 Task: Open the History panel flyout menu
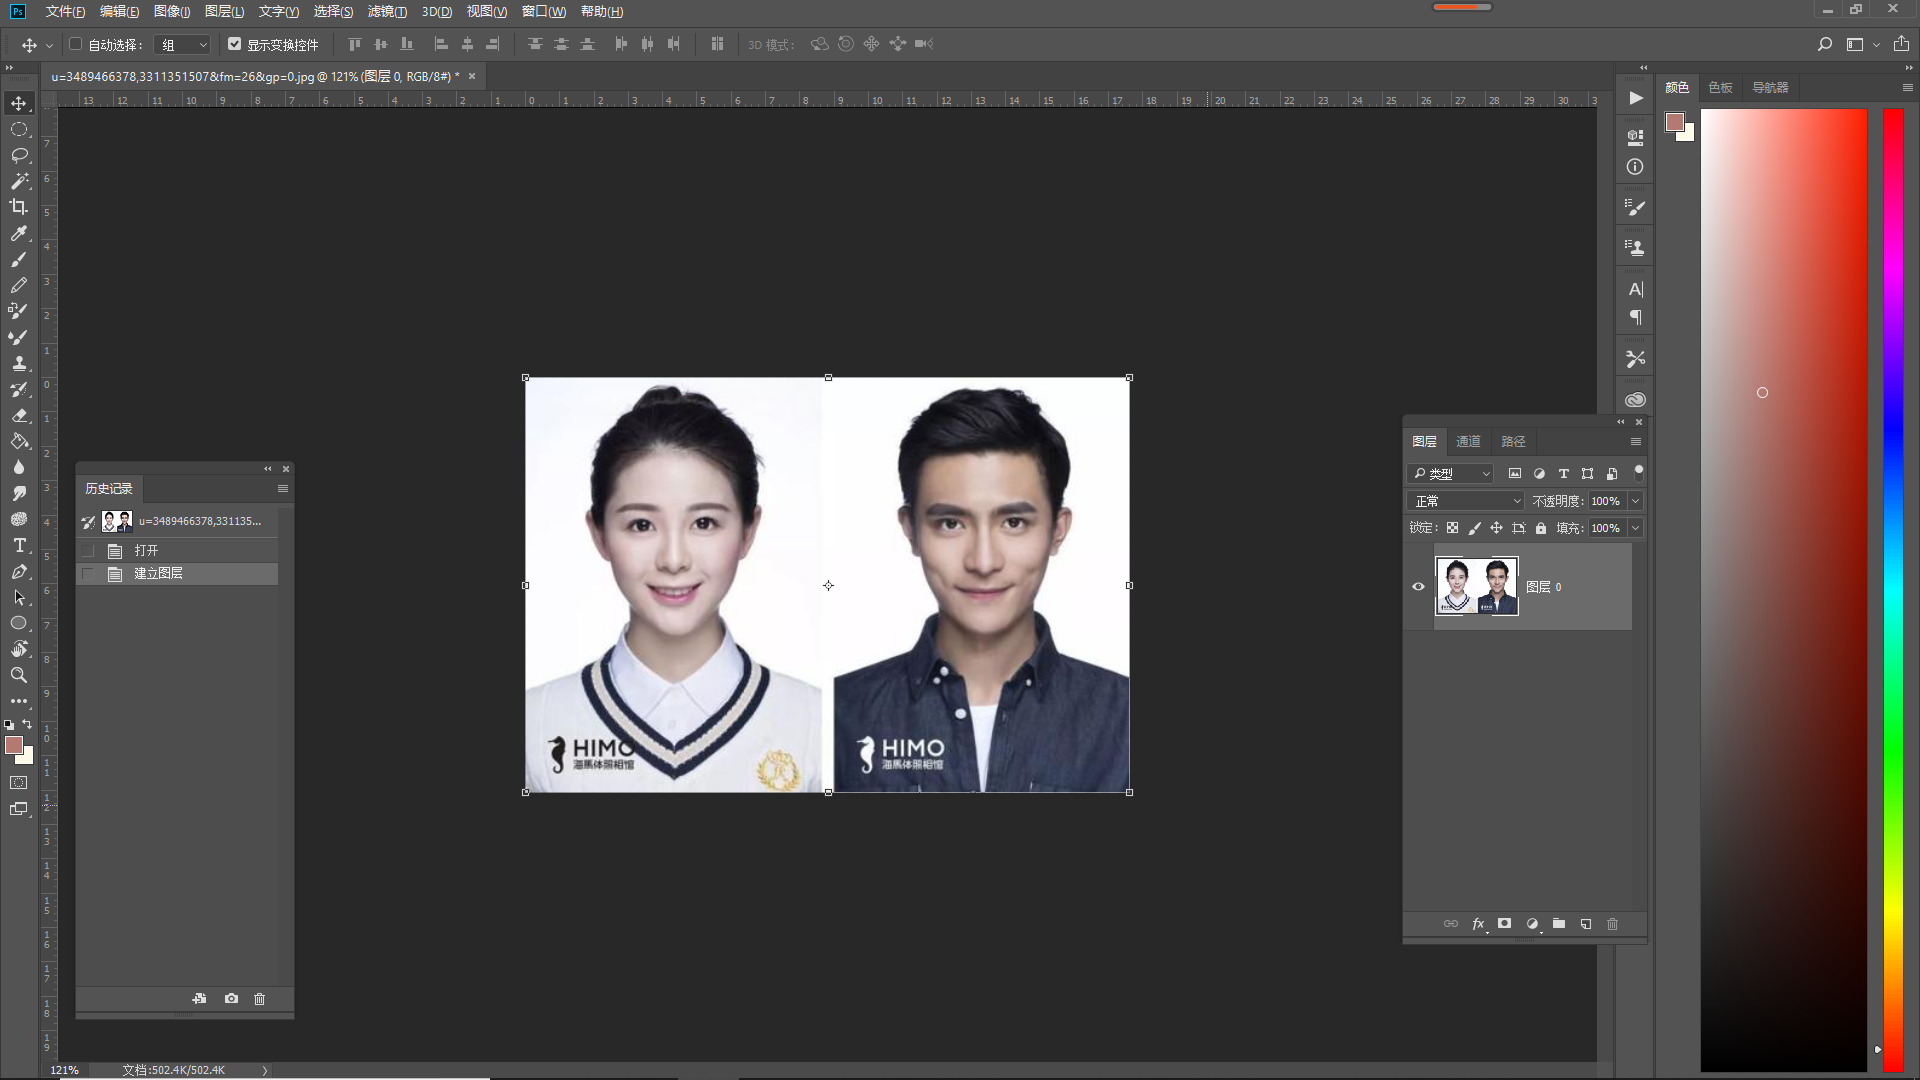283,489
